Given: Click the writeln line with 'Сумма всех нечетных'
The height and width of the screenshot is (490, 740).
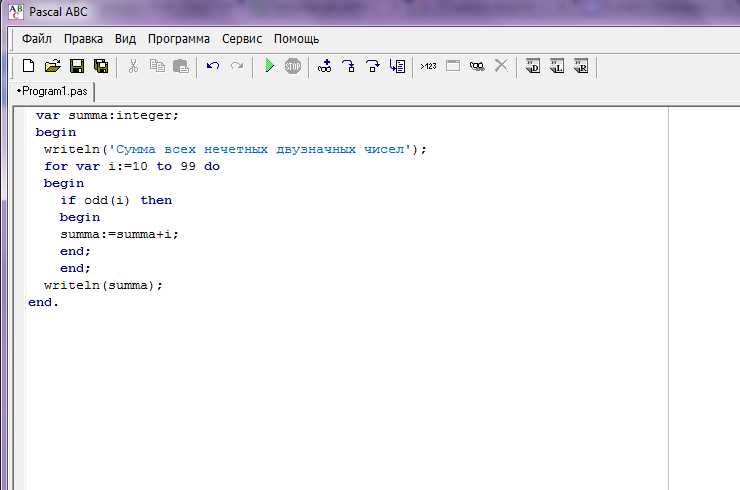Looking at the screenshot, I should click(235, 149).
